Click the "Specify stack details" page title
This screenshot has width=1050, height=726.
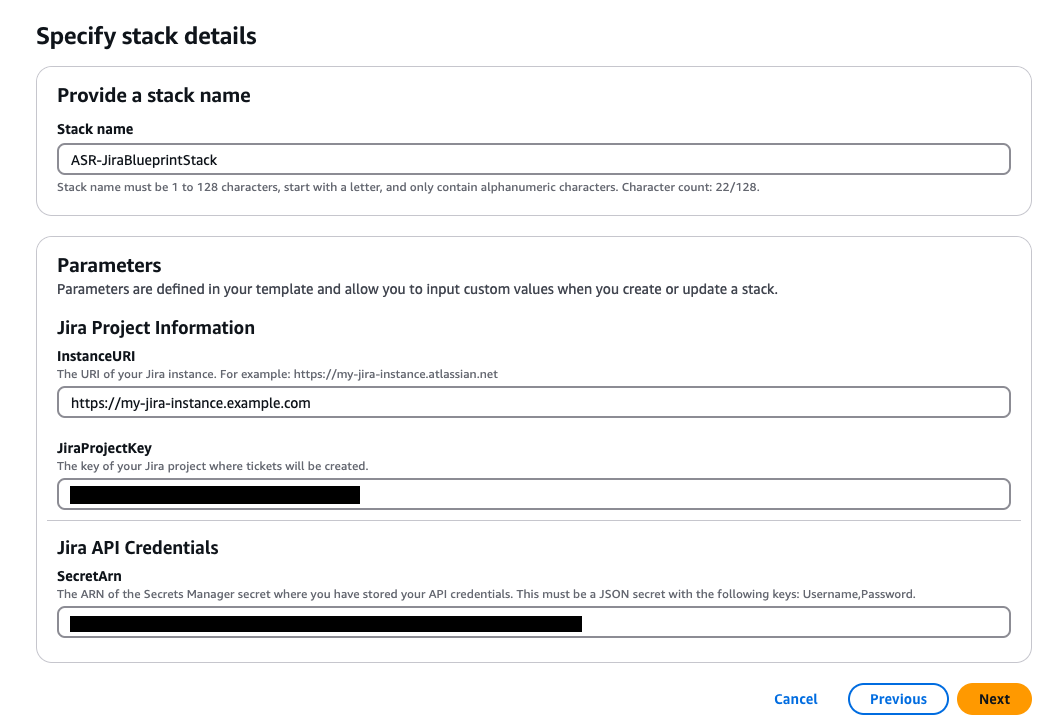point(146,37)
